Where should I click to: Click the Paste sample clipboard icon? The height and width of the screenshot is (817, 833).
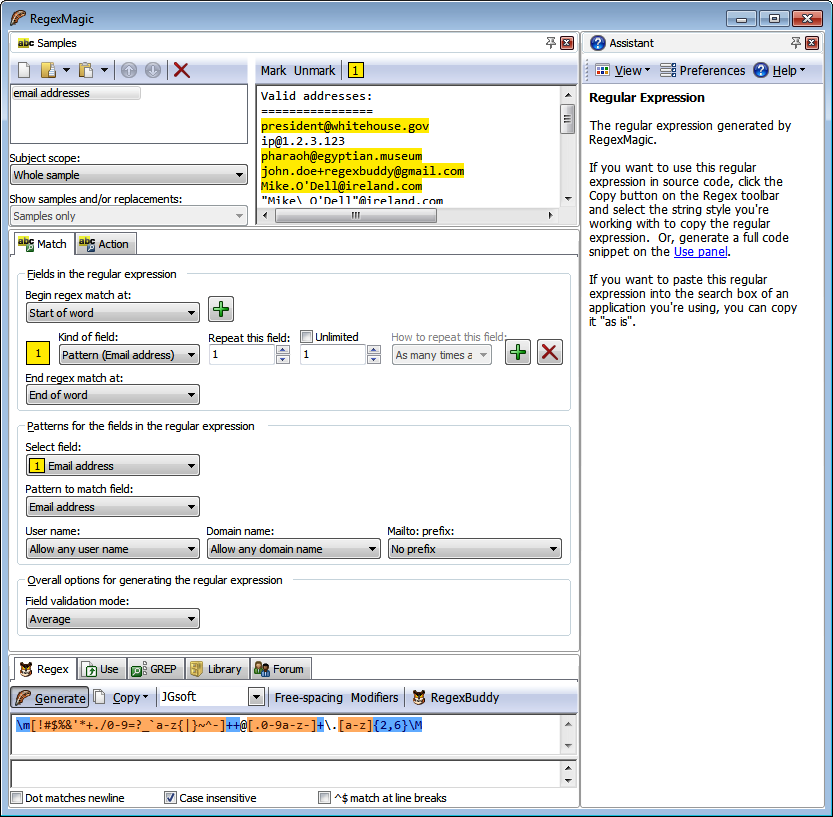pos(86,70)
